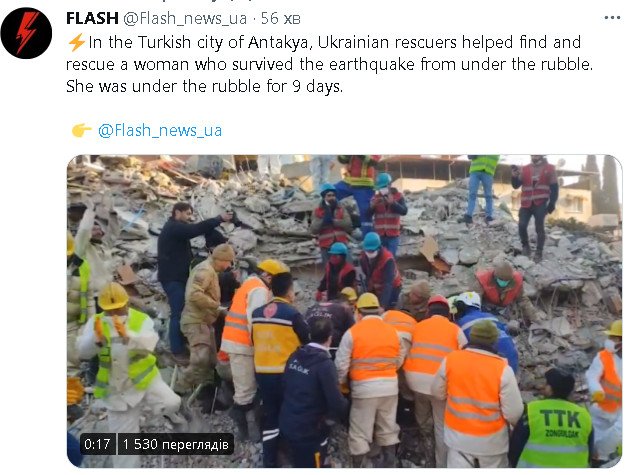Viewport: 627px width, 475px height.
Task: Open the FLASH lightning-bolt profile avatar
Action: 26,33
